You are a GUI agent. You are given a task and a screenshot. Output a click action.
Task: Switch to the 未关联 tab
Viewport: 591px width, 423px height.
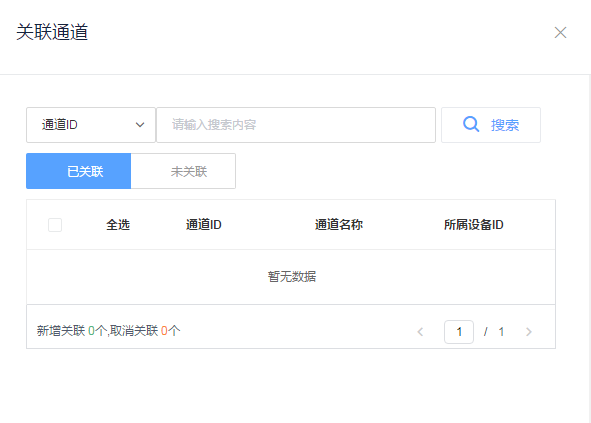tap(183, 171)
